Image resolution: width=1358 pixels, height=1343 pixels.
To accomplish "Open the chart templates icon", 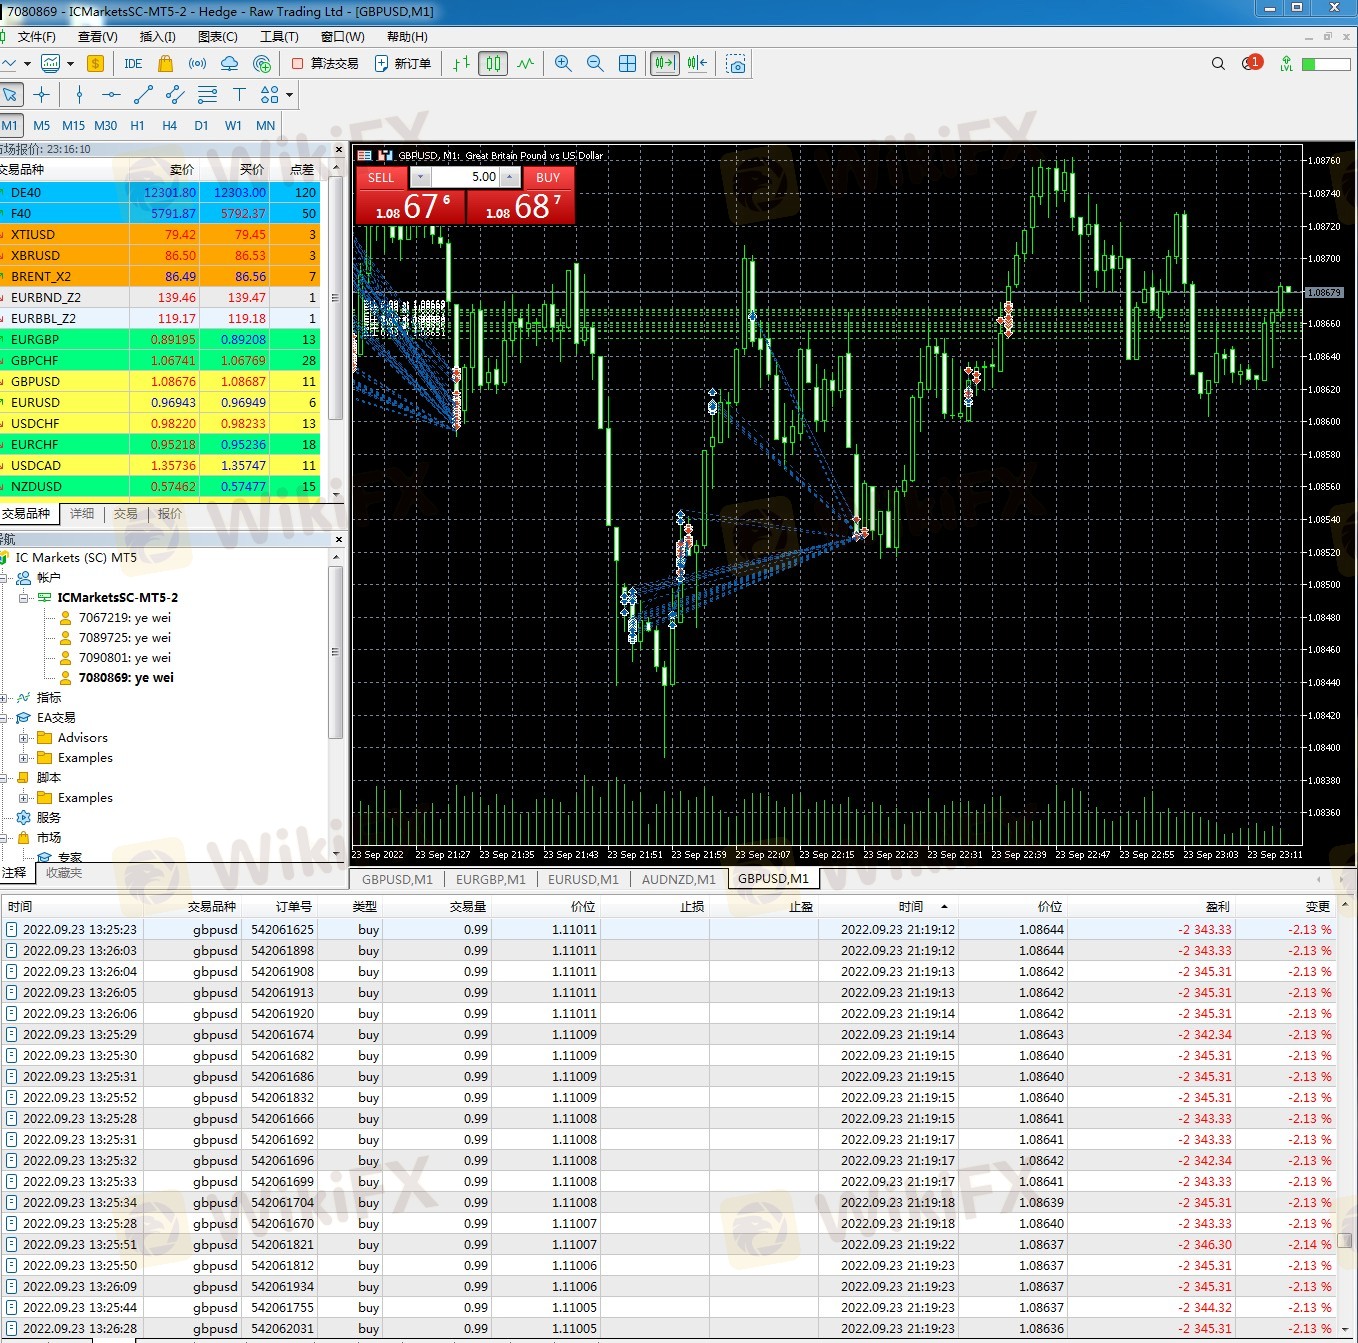I will click(x=50, y=63).
